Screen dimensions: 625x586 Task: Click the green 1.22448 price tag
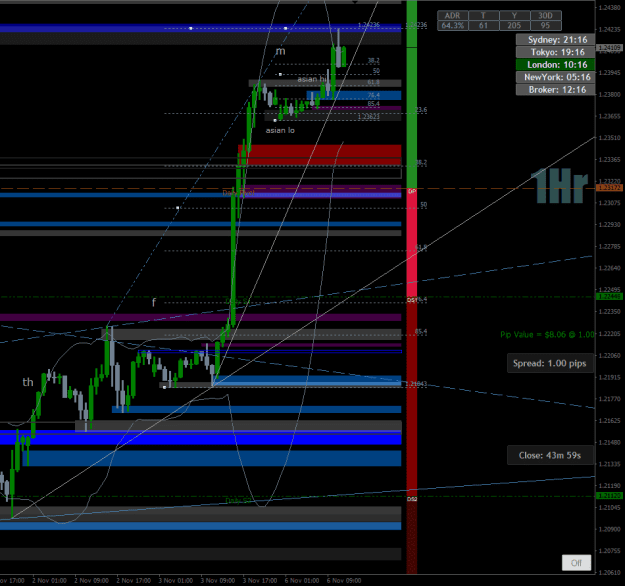coord(610,296)
